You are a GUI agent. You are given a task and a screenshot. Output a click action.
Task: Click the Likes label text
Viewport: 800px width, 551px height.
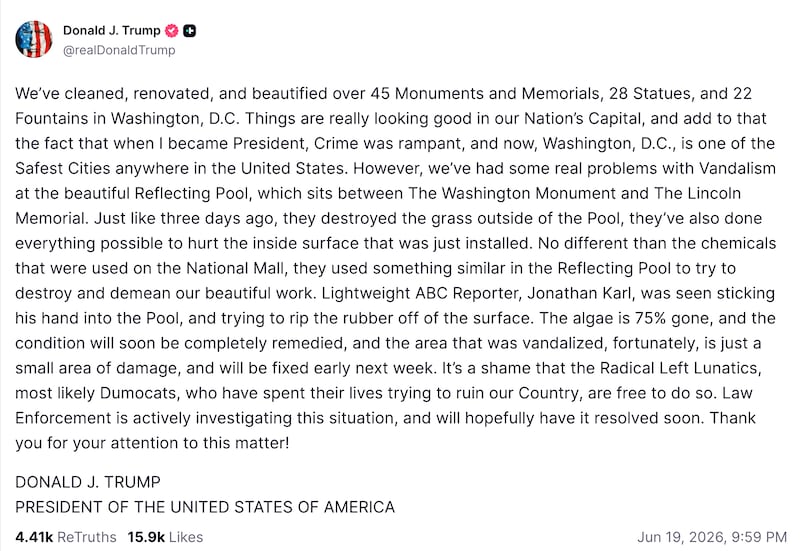186,537
